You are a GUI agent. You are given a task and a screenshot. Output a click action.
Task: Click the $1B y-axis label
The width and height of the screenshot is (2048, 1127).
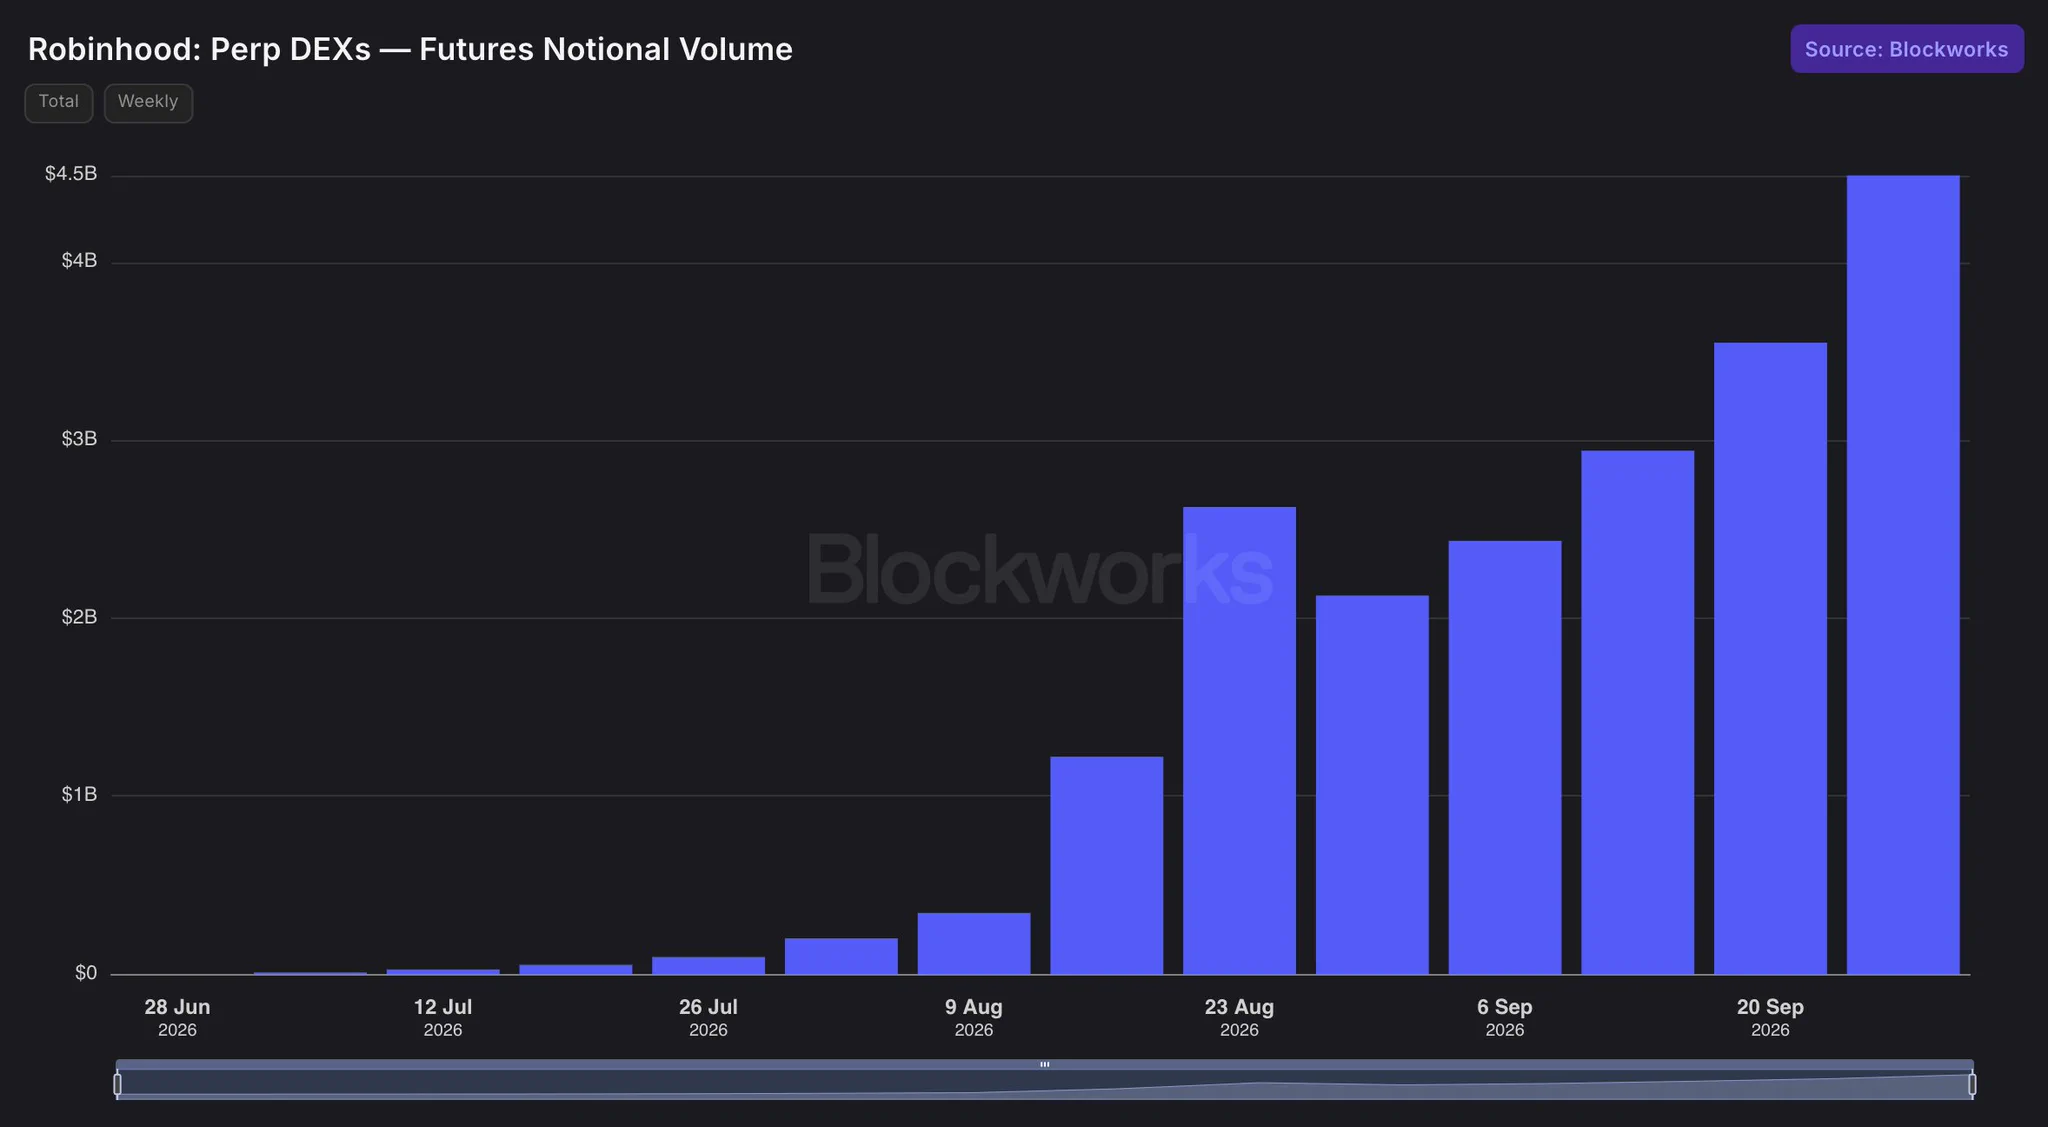pos(79,794)
